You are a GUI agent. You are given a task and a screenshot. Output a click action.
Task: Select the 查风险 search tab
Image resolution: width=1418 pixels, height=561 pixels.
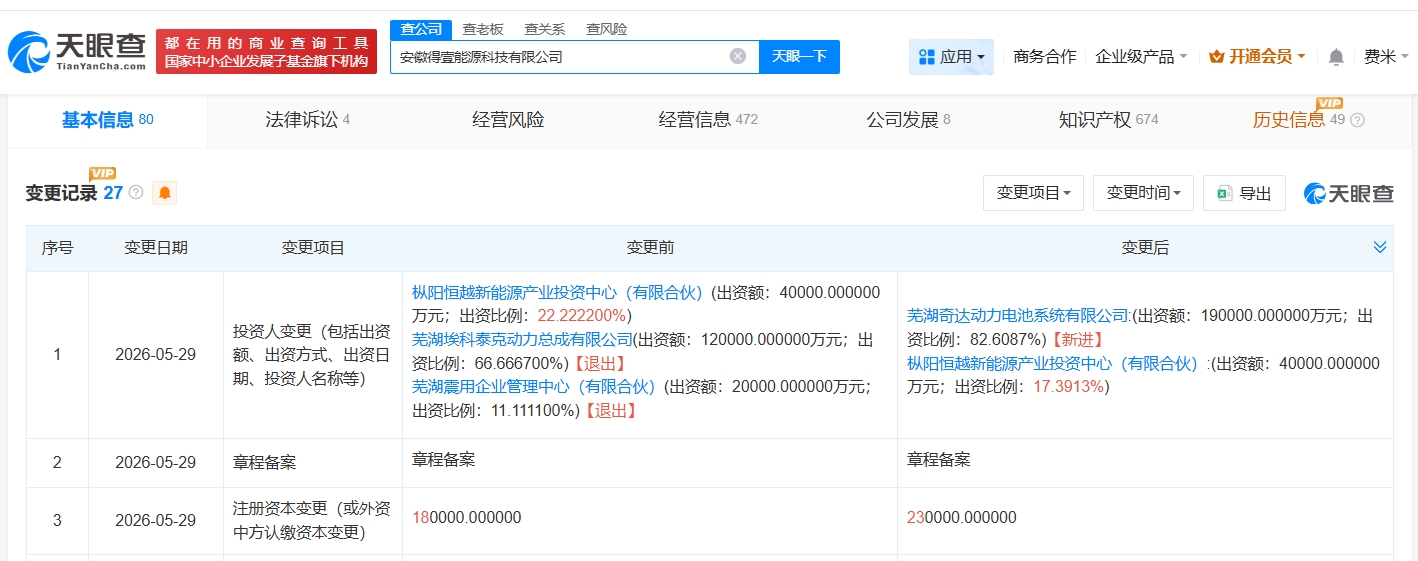point(607,29)
